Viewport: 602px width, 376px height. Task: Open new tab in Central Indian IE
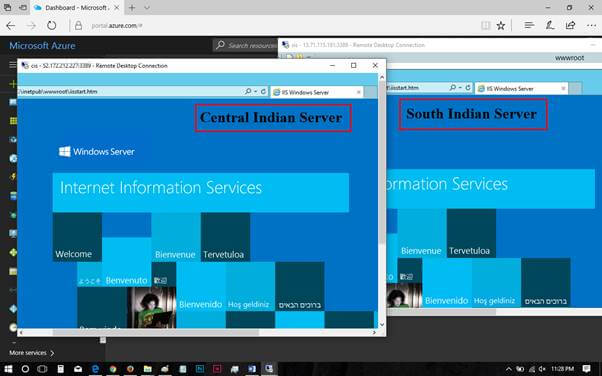point(370,92)
